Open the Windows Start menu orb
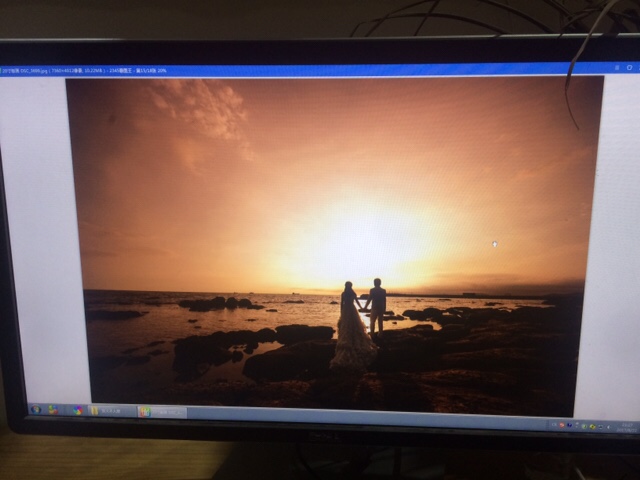Screen dimensions: 640x480 click(x=36, y=409)
